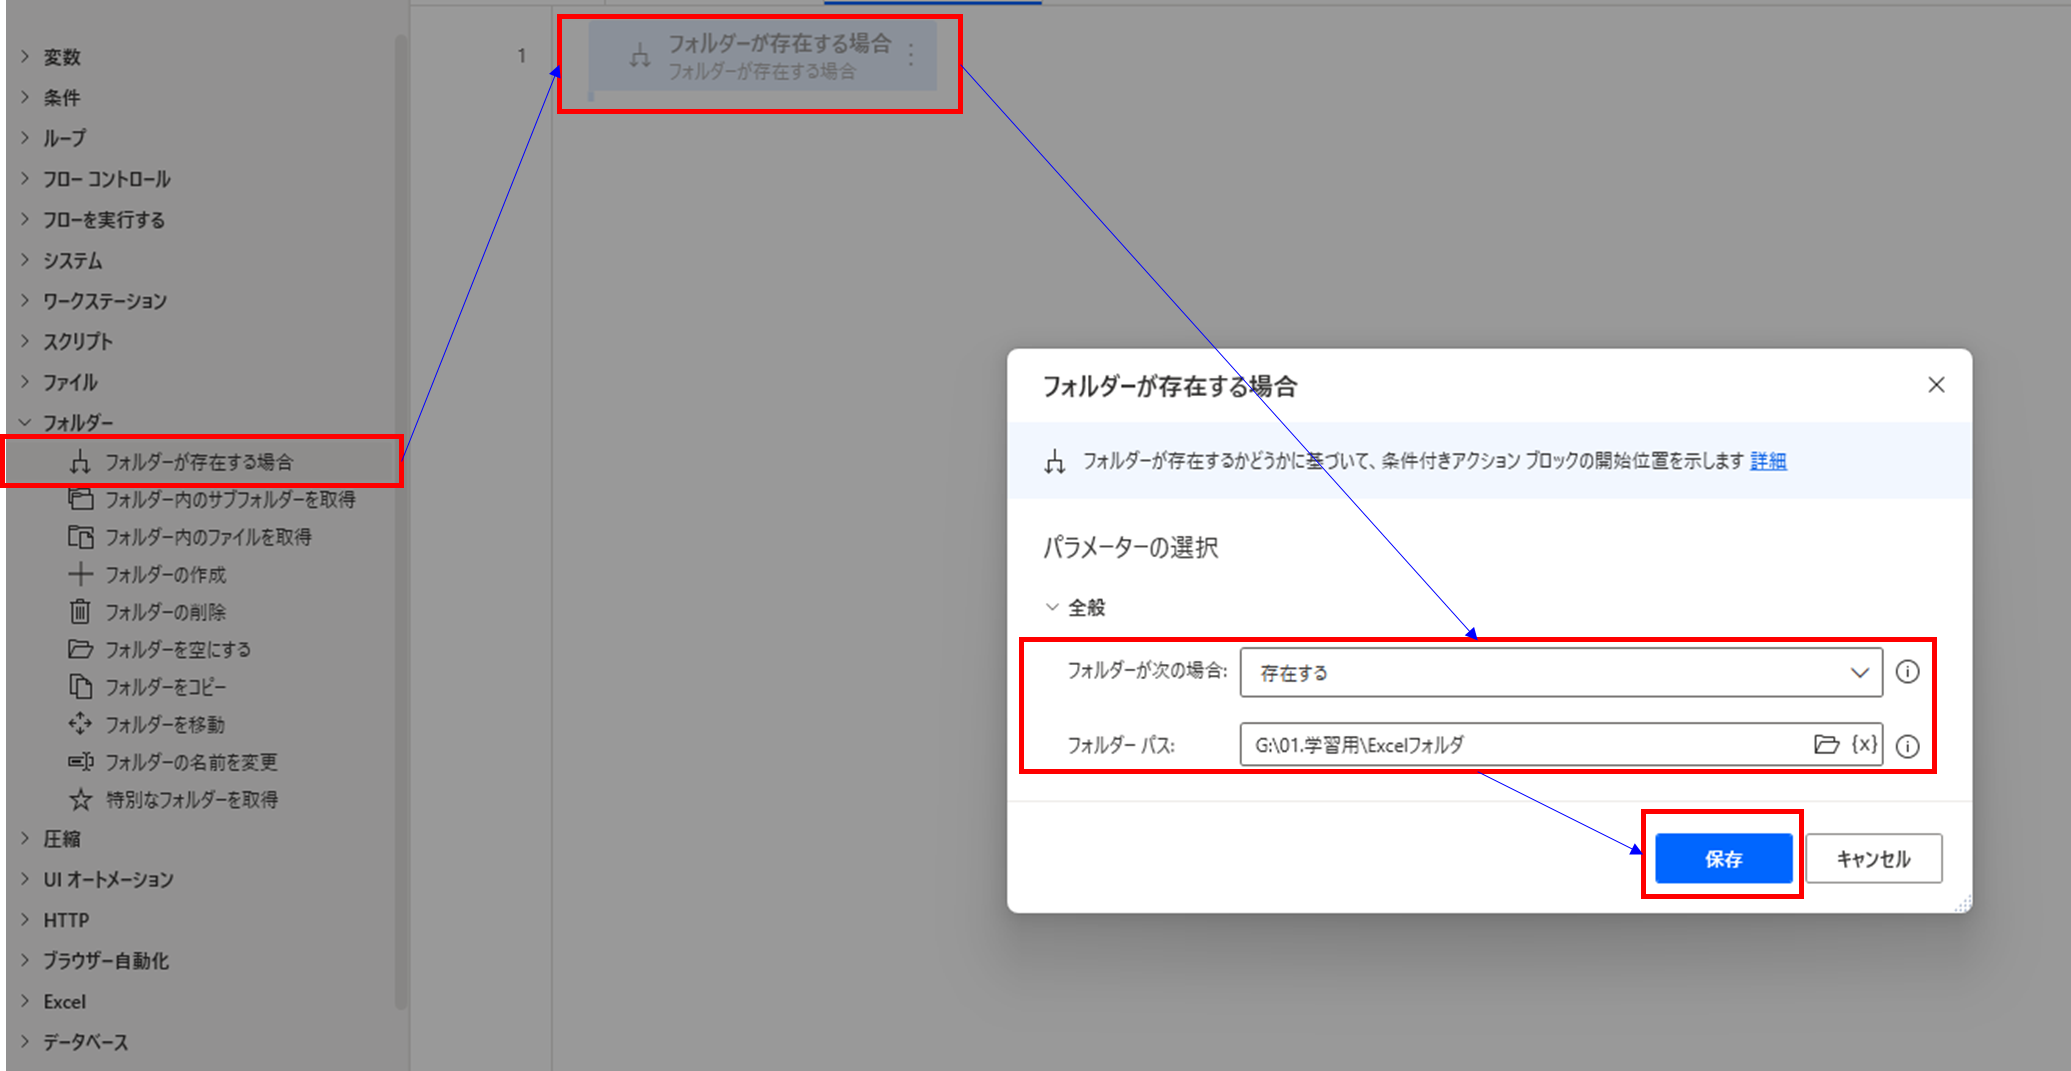
Task: Expand the 変数 category
Action: click(x=25, y=57)
